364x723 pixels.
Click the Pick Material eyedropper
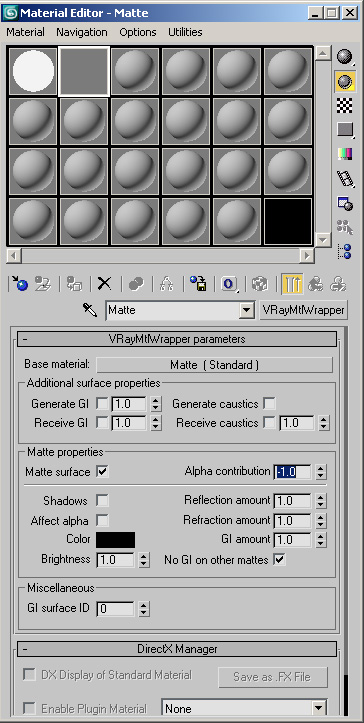click(x=90, y=310)
